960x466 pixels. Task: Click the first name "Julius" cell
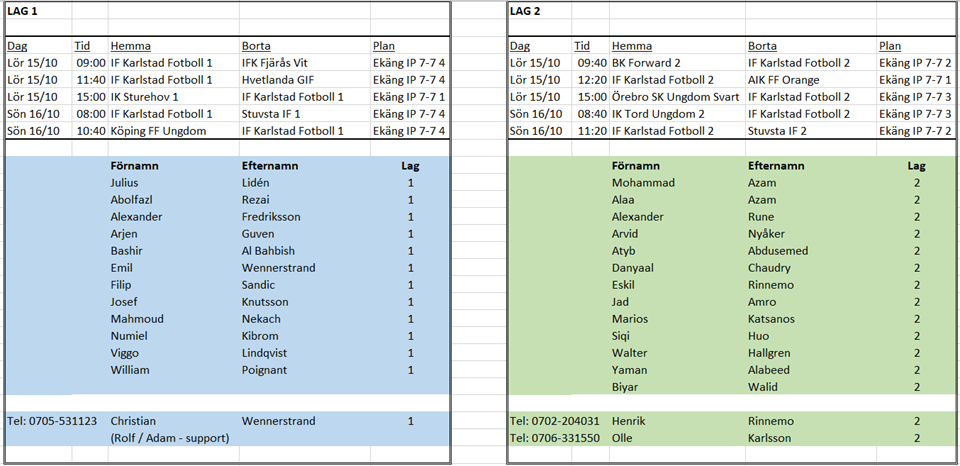pyautogui.click(x=125, y=183)
